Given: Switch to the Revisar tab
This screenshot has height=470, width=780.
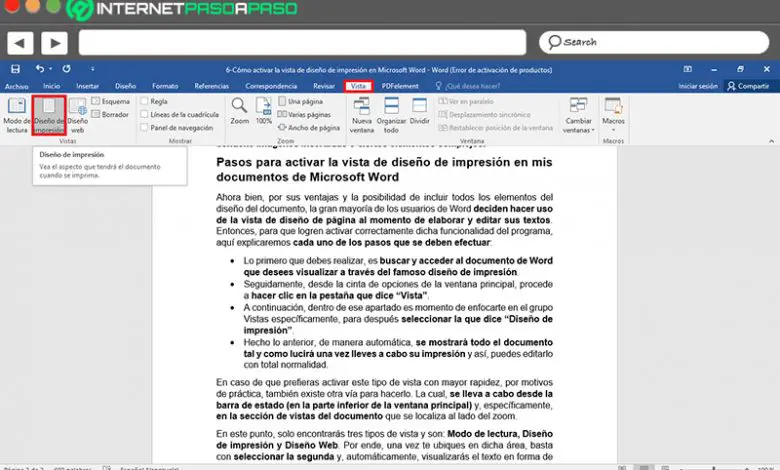Looking at the screenshot, I should tap(324, 86).
